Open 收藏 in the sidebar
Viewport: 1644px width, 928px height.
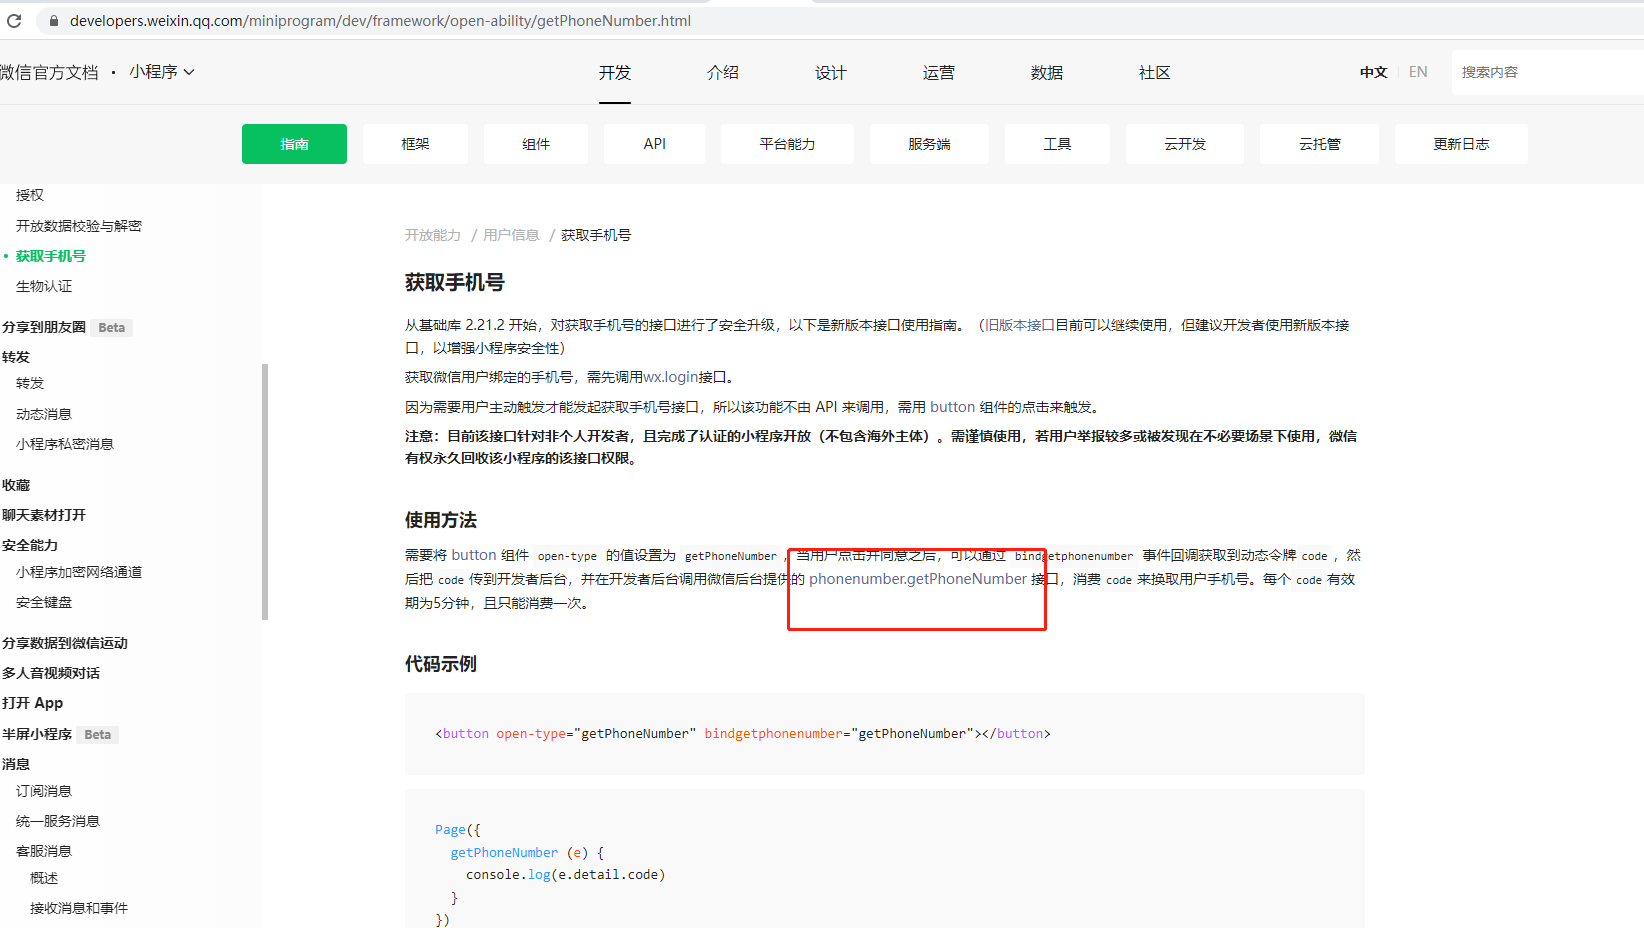click(16, 485)
